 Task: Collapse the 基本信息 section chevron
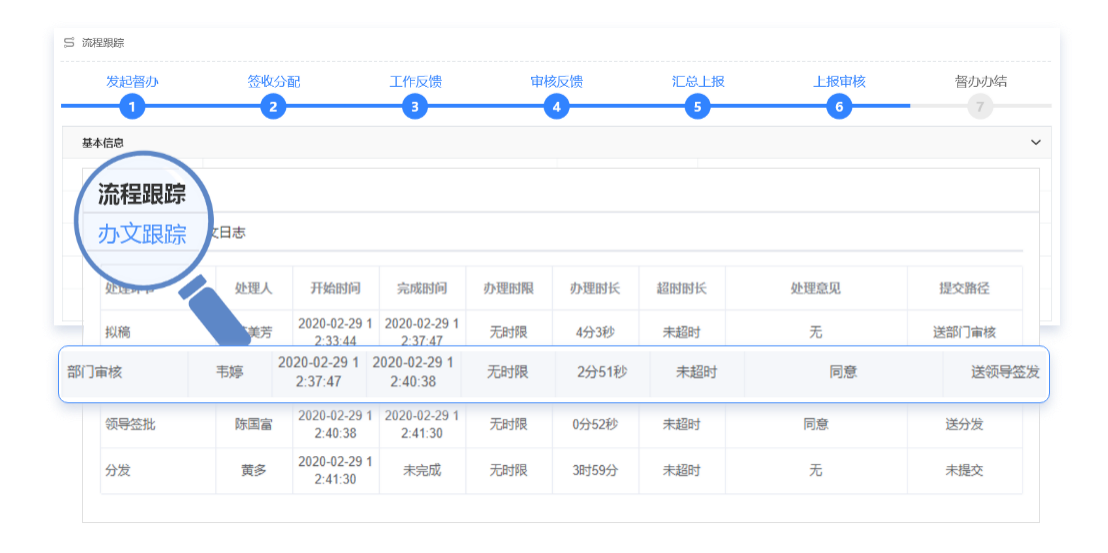[x=1035, y=143]
